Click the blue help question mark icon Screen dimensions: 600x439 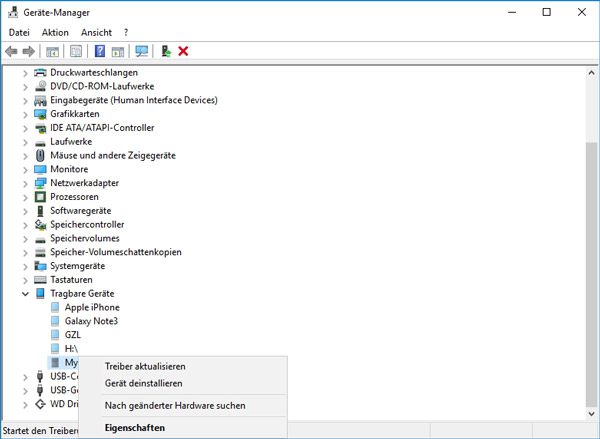99,51
